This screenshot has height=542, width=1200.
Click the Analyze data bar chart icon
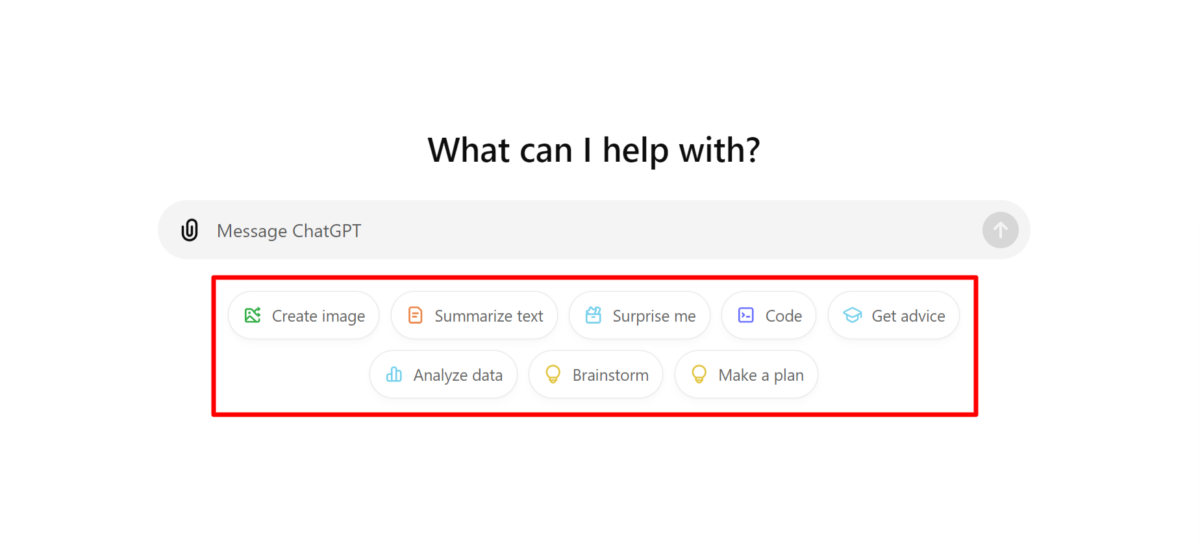point(394,376)
